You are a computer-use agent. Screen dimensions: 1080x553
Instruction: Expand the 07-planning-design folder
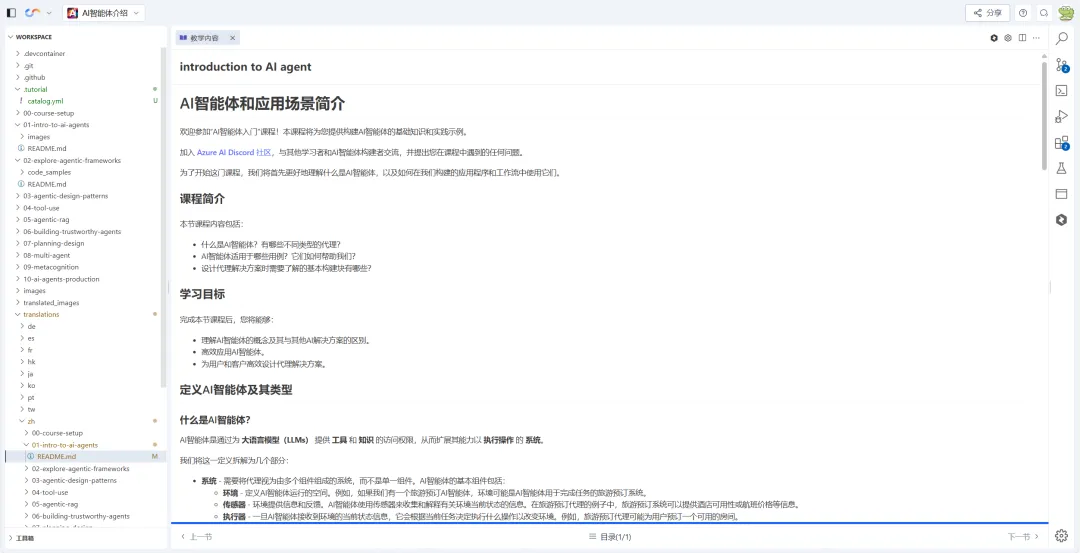pyautogui.click(x=54, y=243)
